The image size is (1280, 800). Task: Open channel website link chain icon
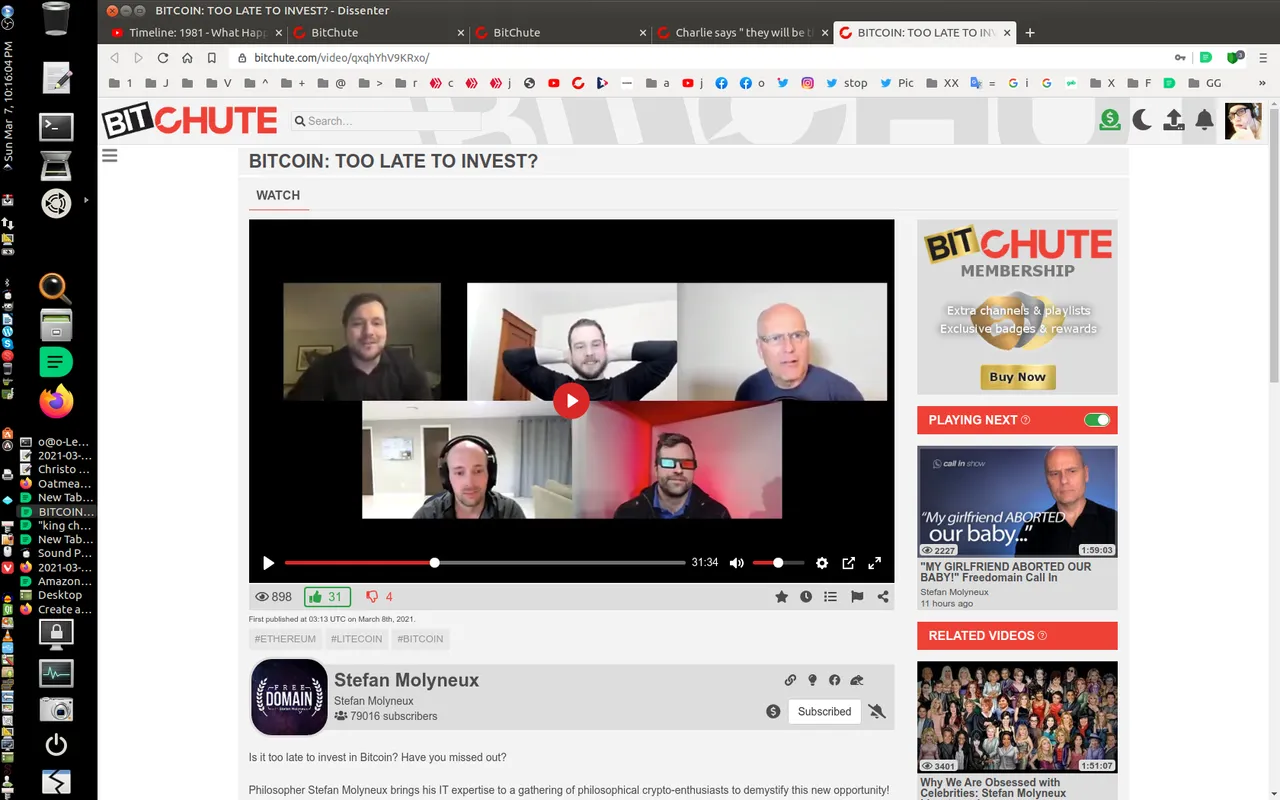click(790, 680)
